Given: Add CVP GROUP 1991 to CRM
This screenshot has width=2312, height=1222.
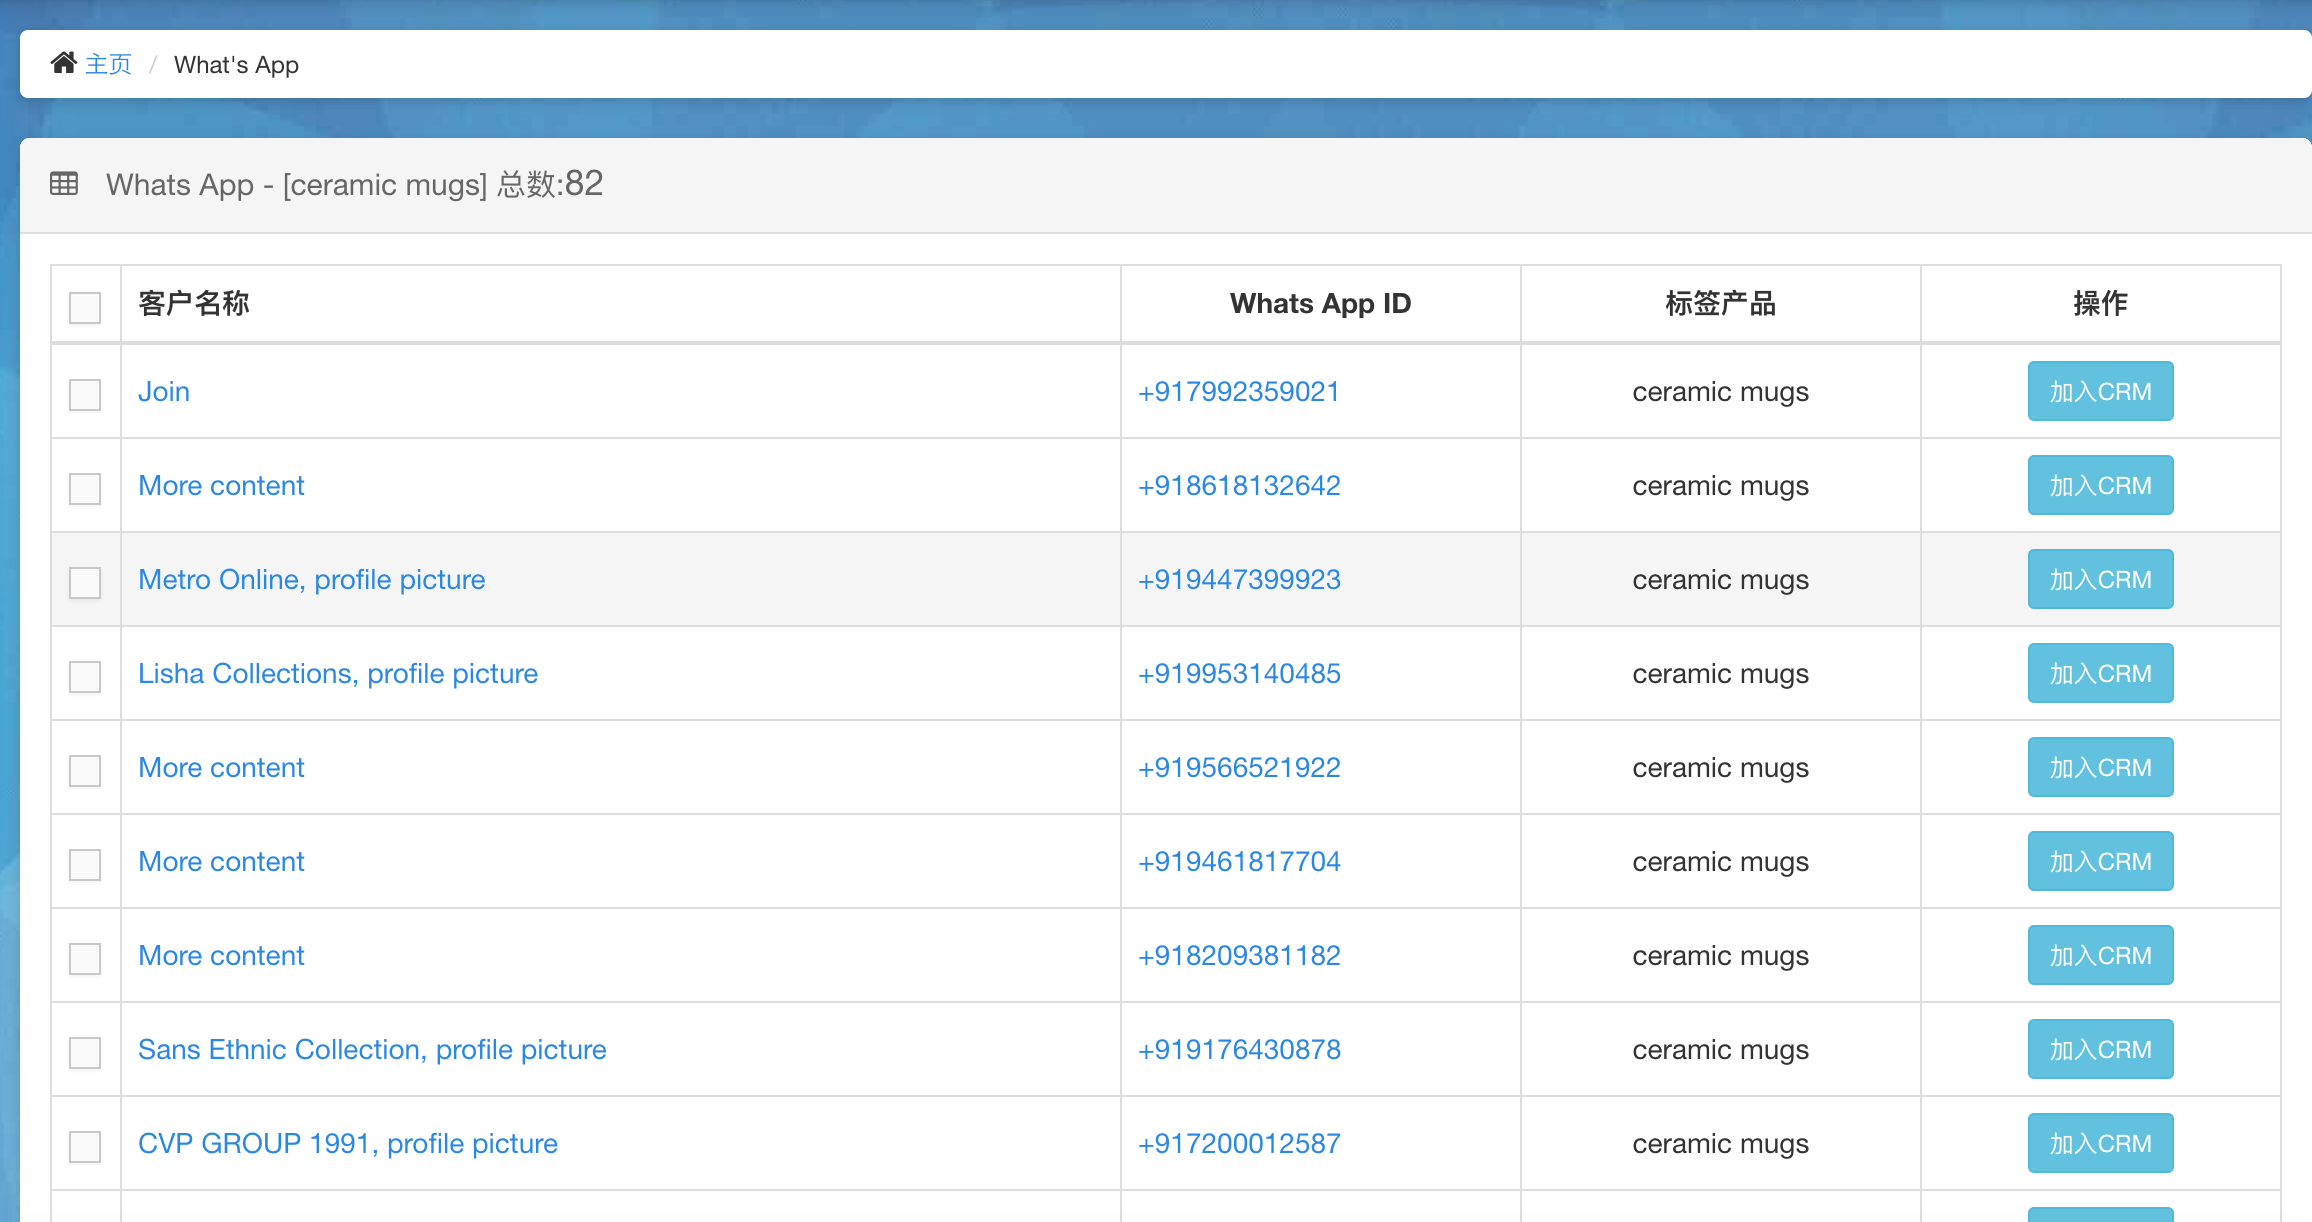Looking at the screenshot, I should pyautogui.click(x=2100, y=1144).
